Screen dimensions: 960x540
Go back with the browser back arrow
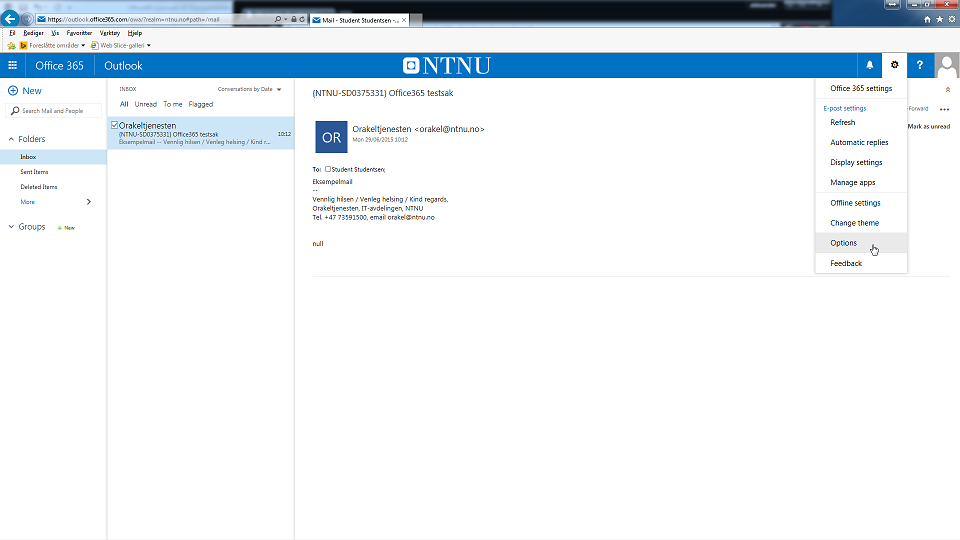pos(10,19)
